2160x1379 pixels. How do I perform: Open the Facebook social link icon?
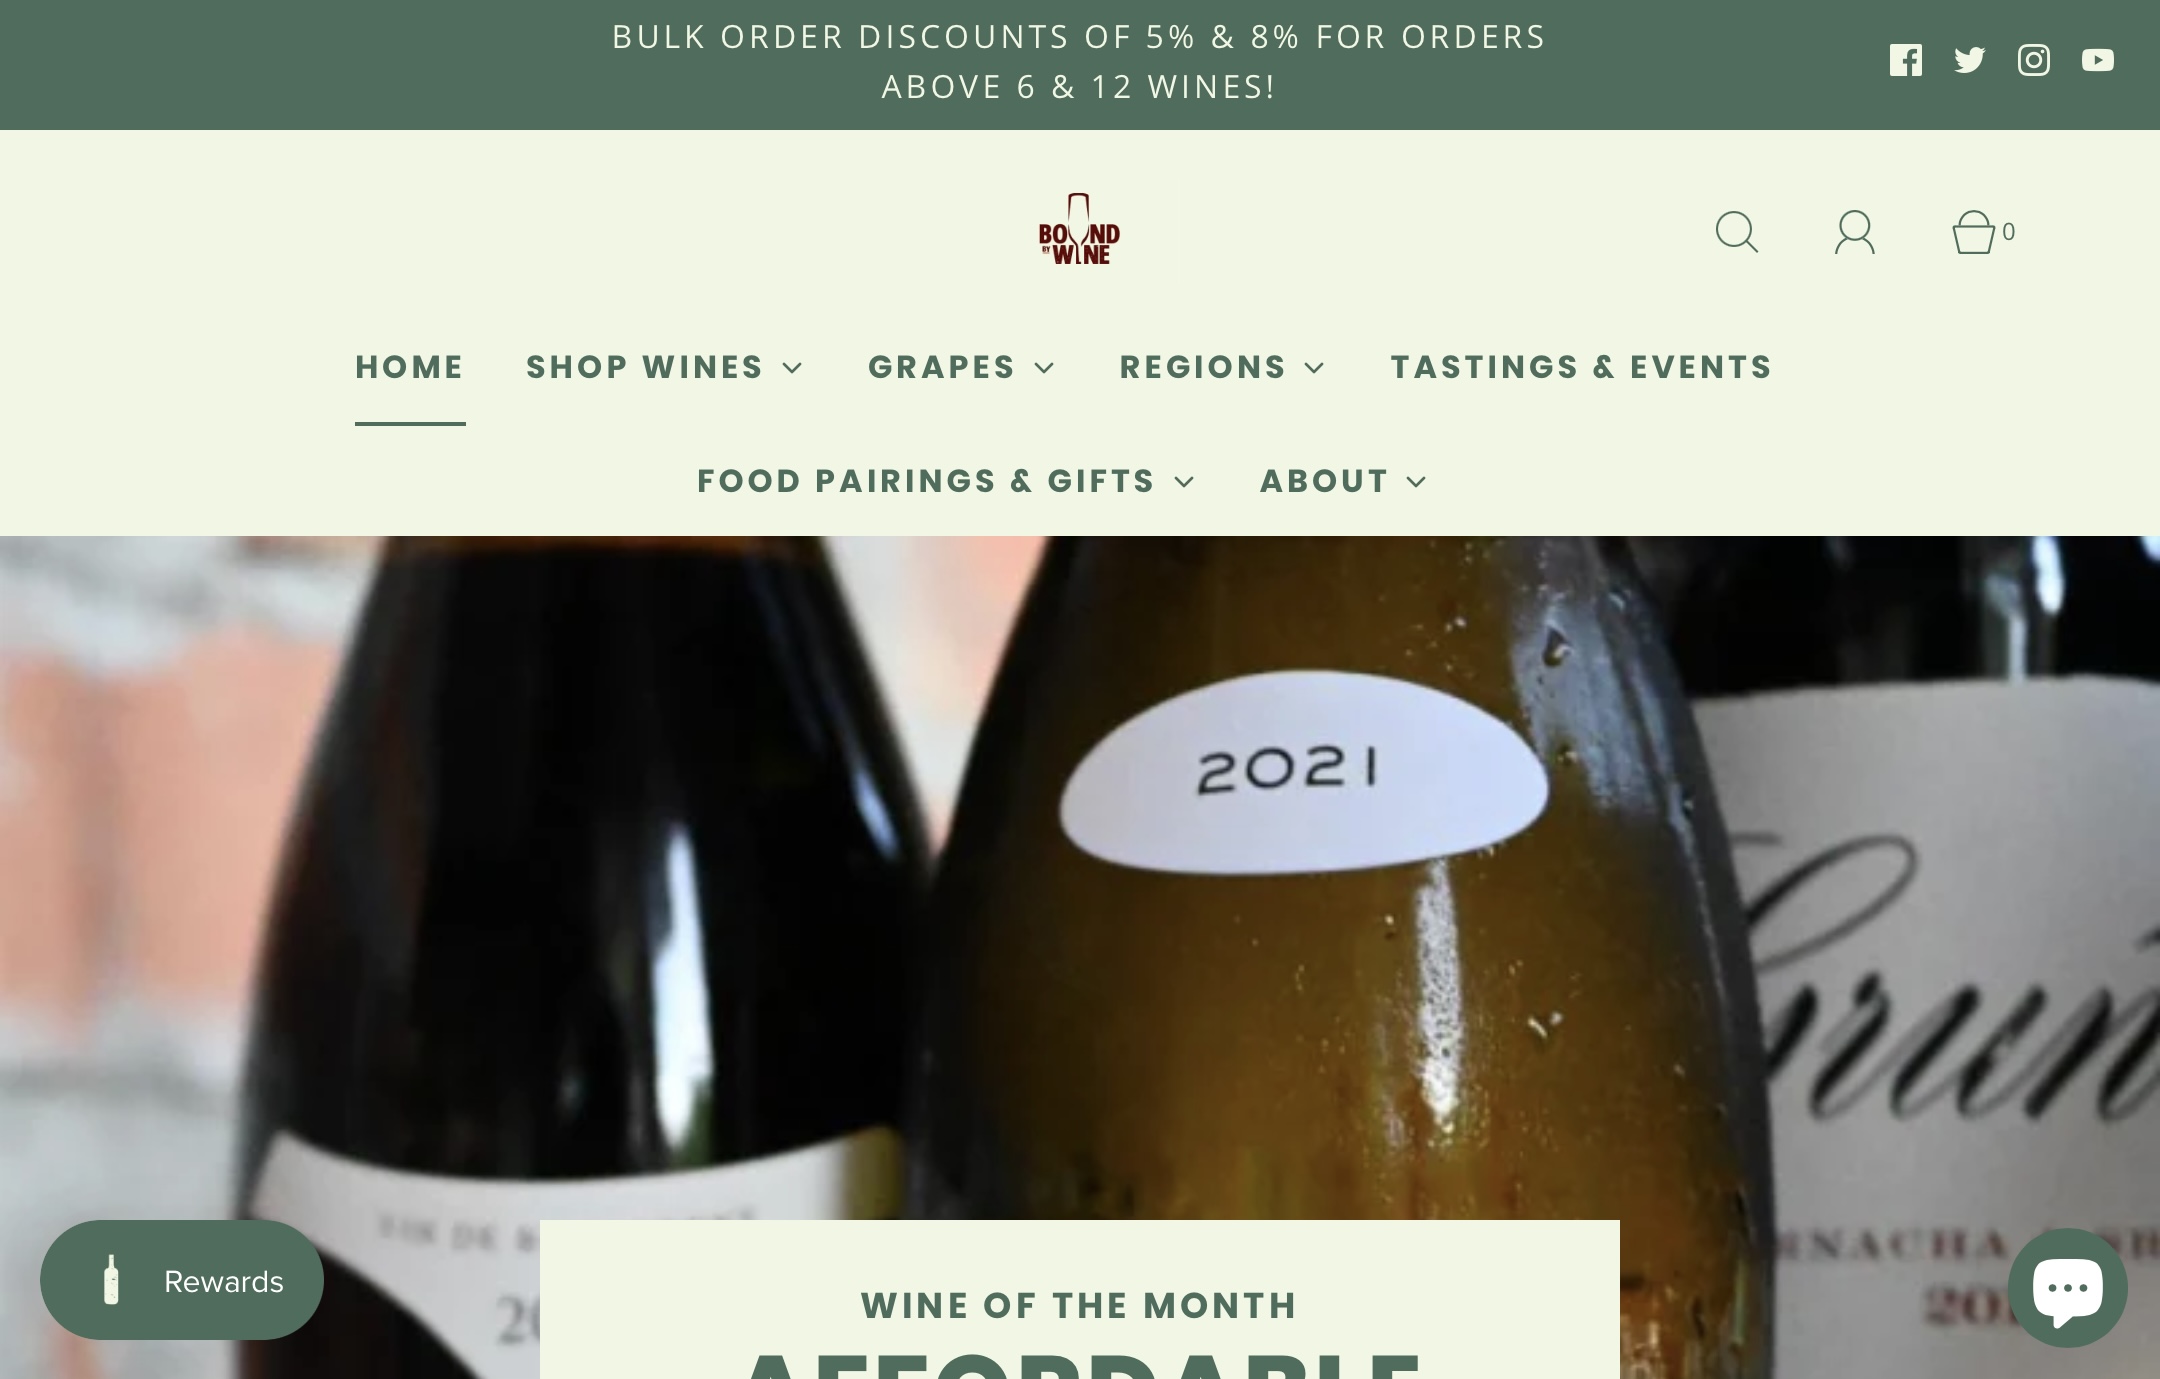[1905, 60]
